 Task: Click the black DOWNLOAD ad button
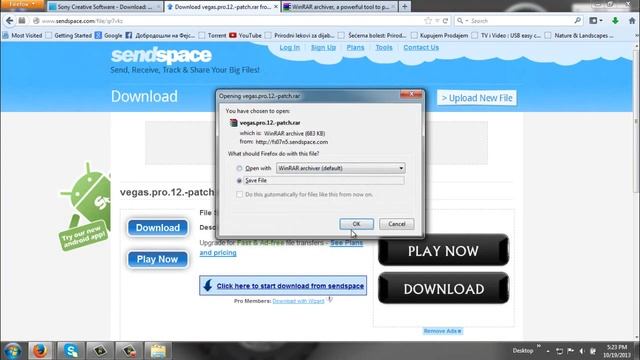tap(443, 289)
